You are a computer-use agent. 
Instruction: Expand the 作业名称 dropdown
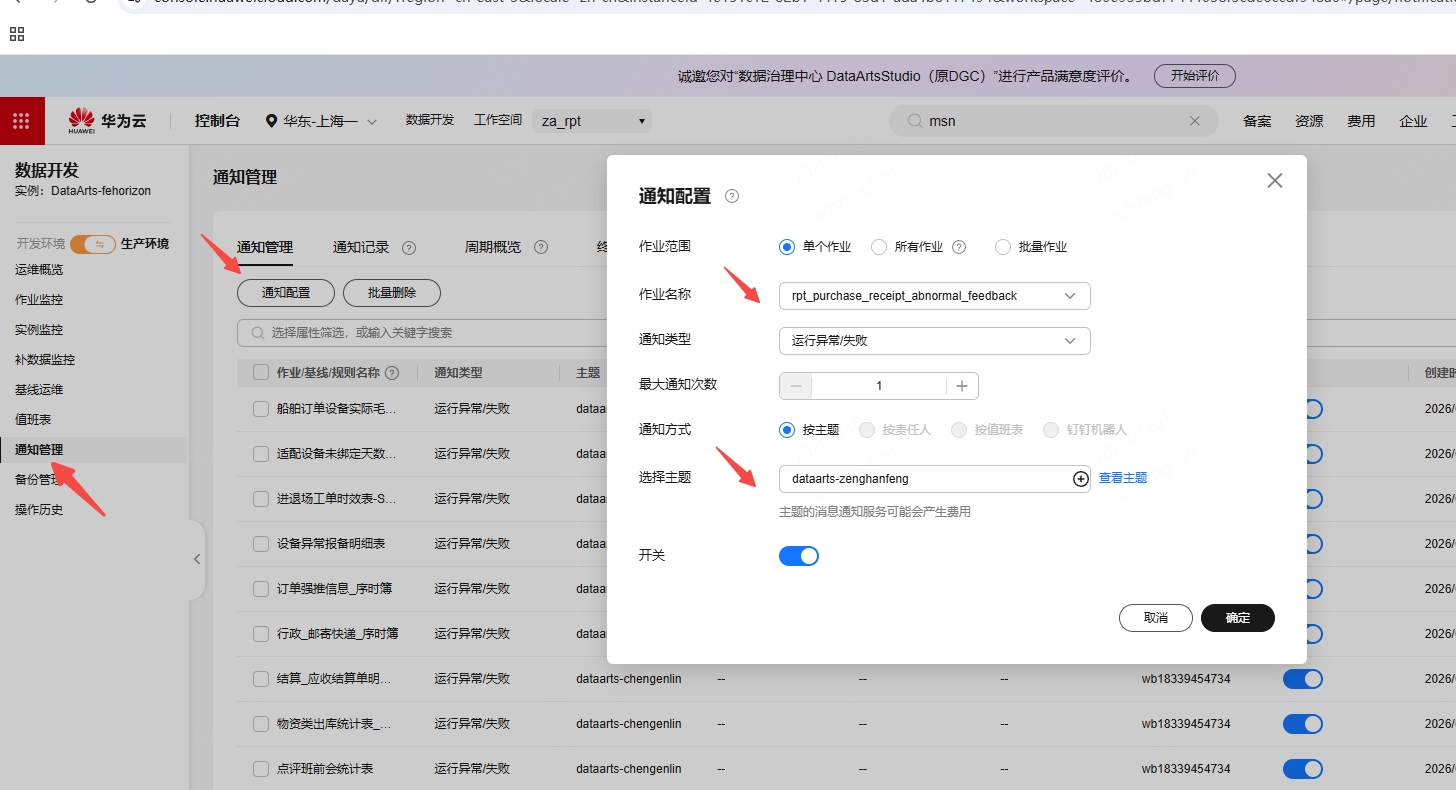[934, 296]
